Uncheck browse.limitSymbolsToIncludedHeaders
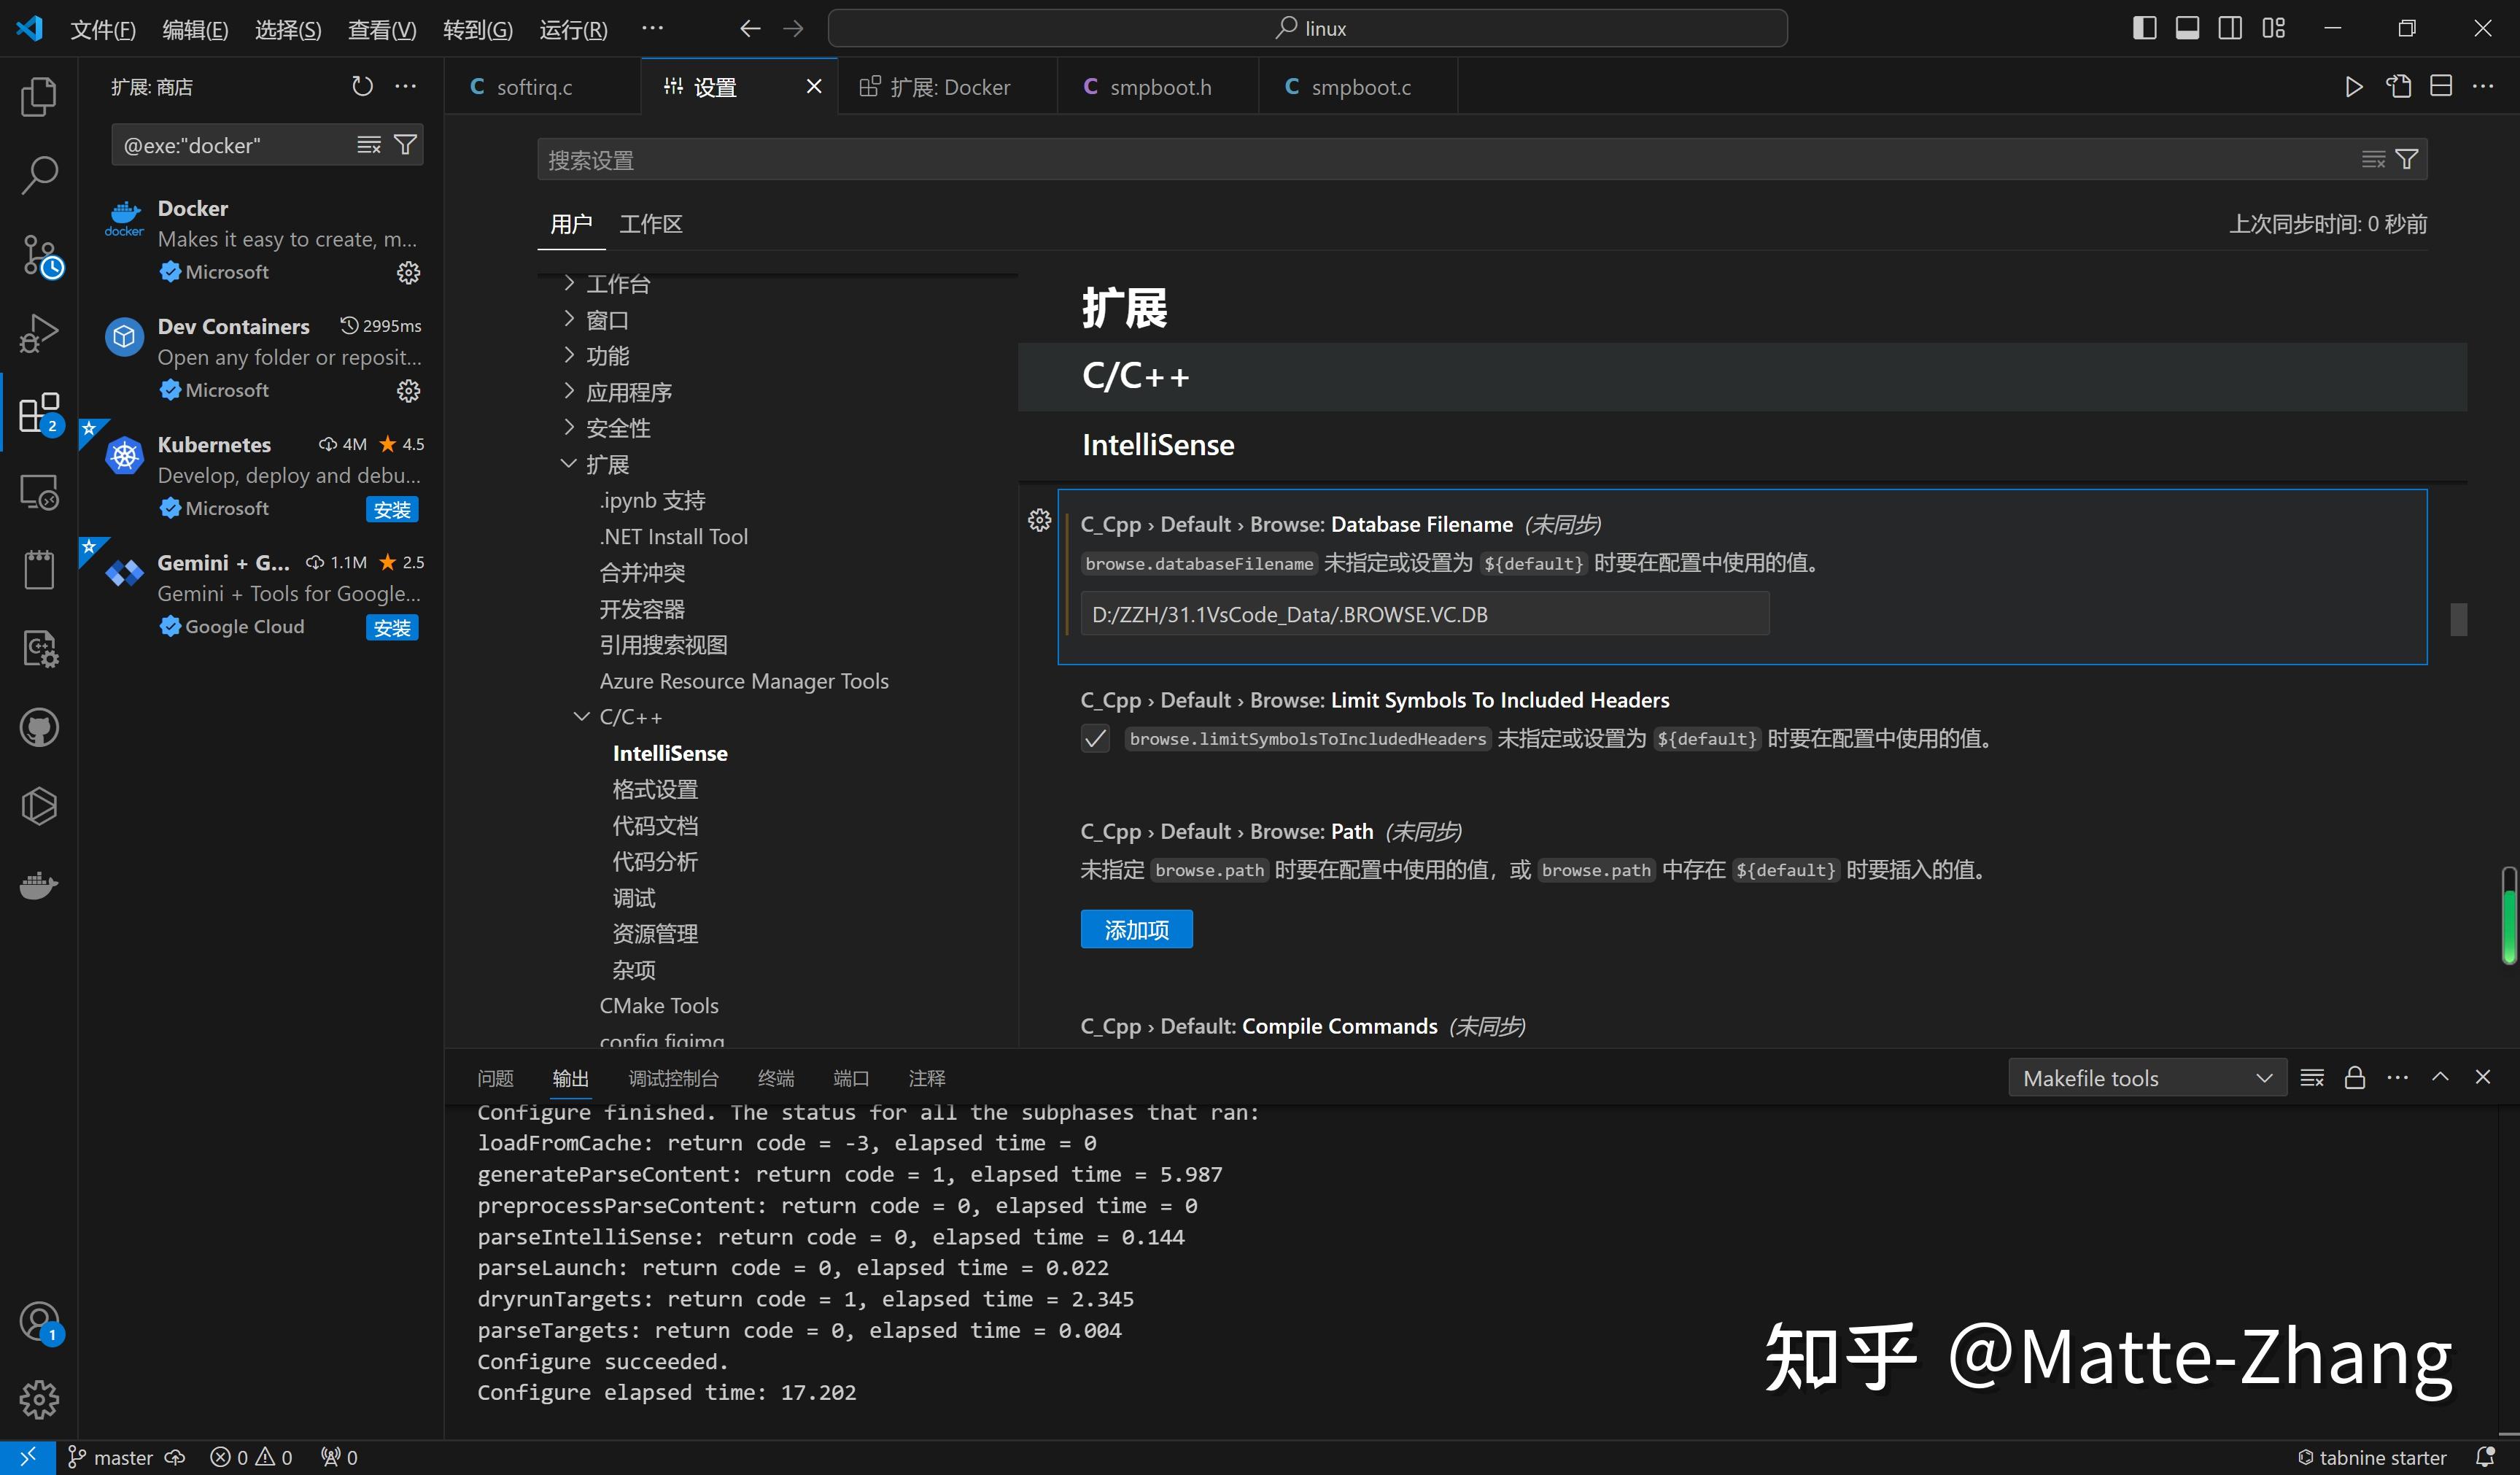 coord(1094,738)
